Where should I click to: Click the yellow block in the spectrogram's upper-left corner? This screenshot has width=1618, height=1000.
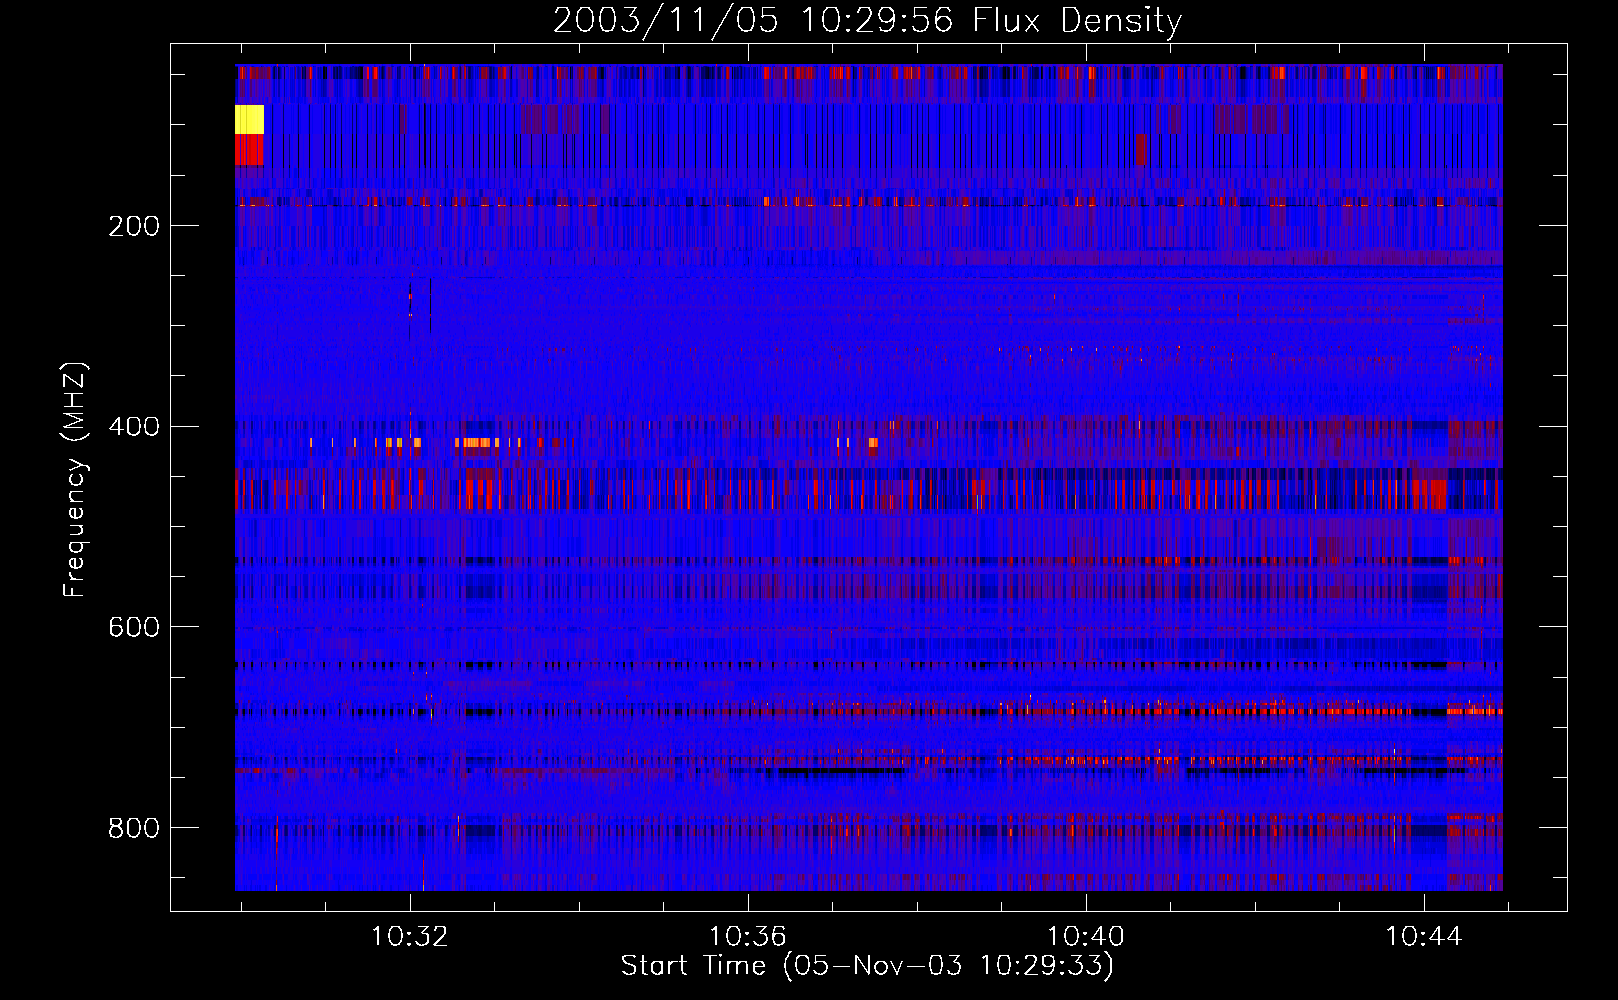249,119
